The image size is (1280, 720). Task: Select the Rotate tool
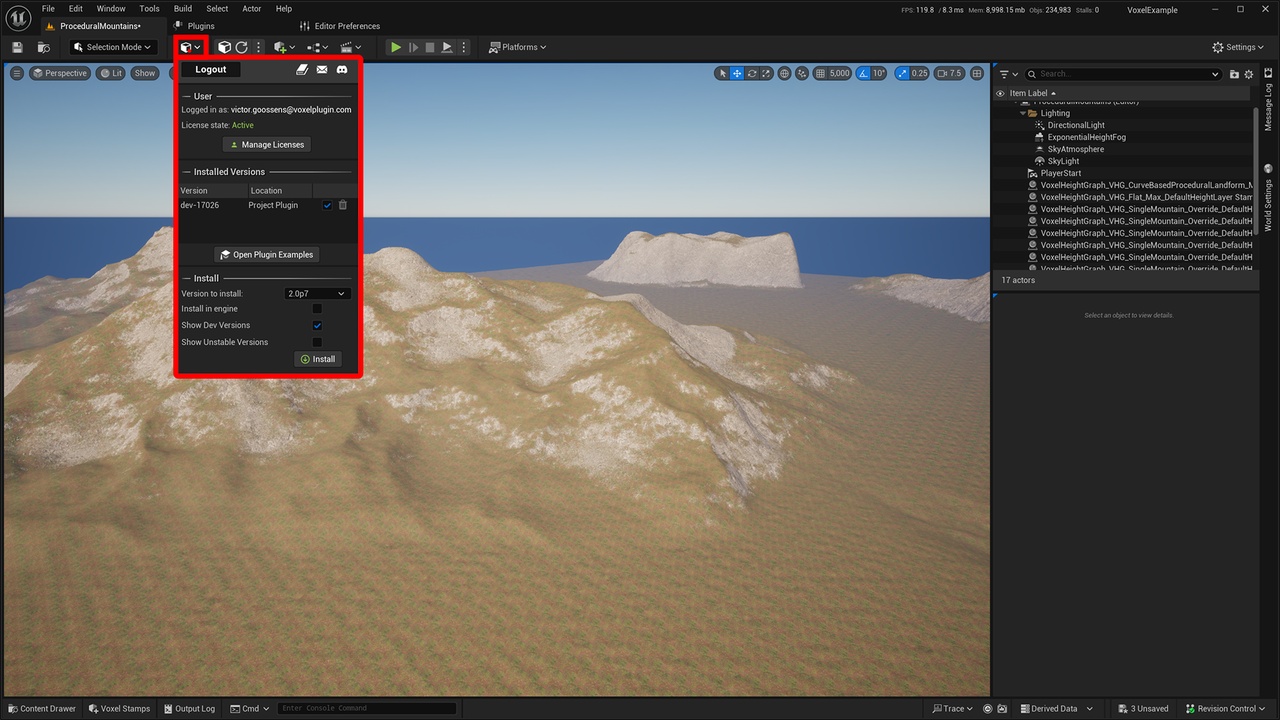pyautogui.click(x=751, y=73)
